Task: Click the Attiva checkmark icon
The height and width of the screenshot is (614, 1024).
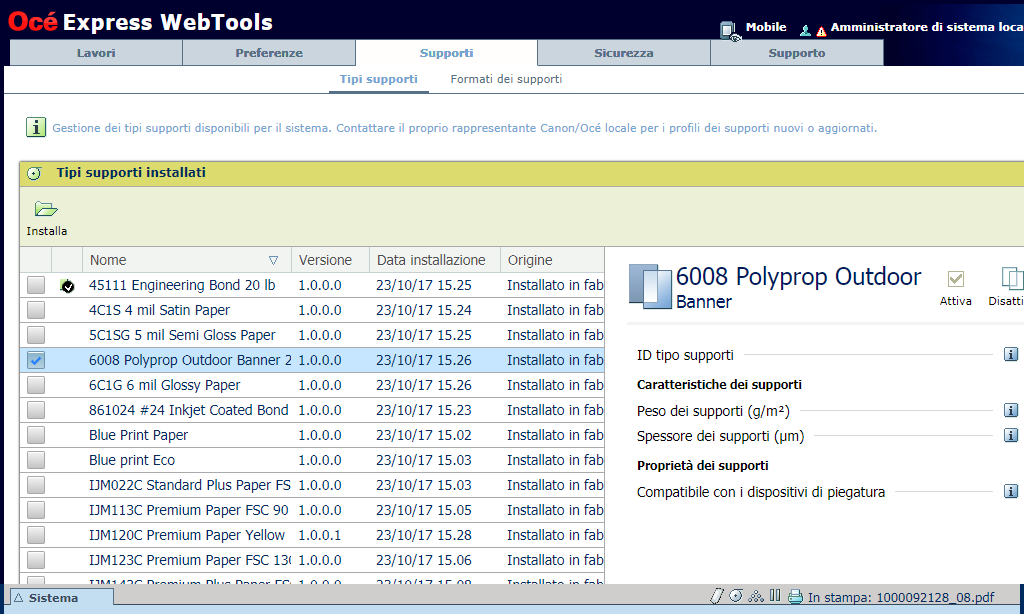Action: (x=955, y=279)
